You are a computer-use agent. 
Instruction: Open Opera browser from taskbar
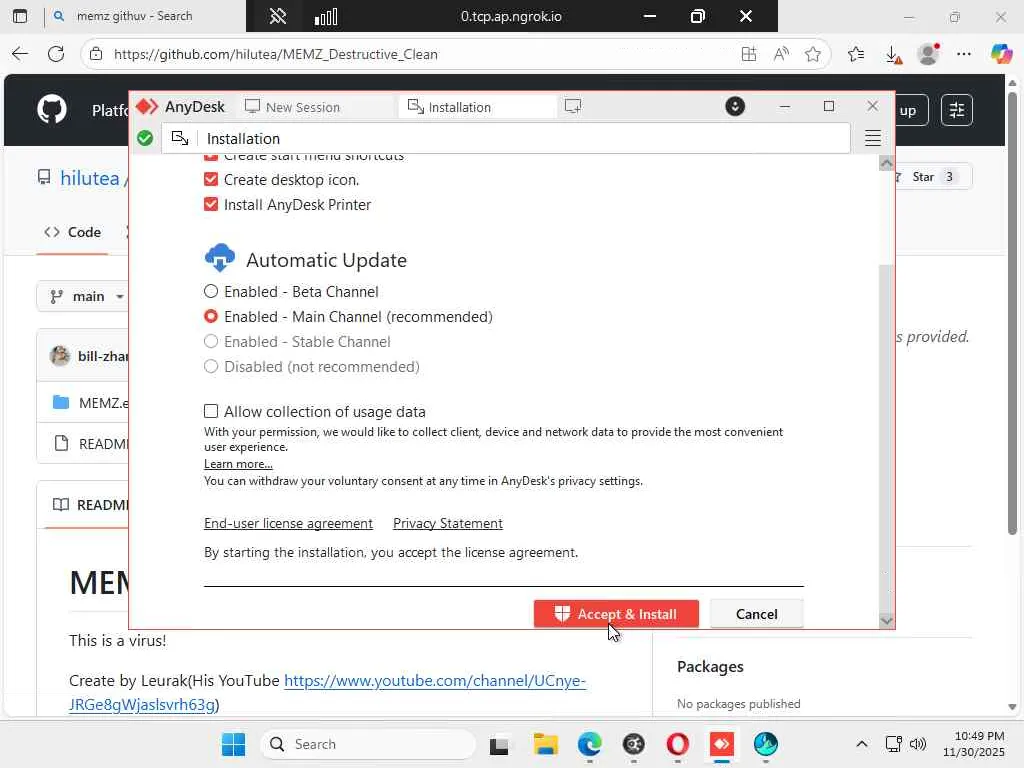tap(677, 744)
